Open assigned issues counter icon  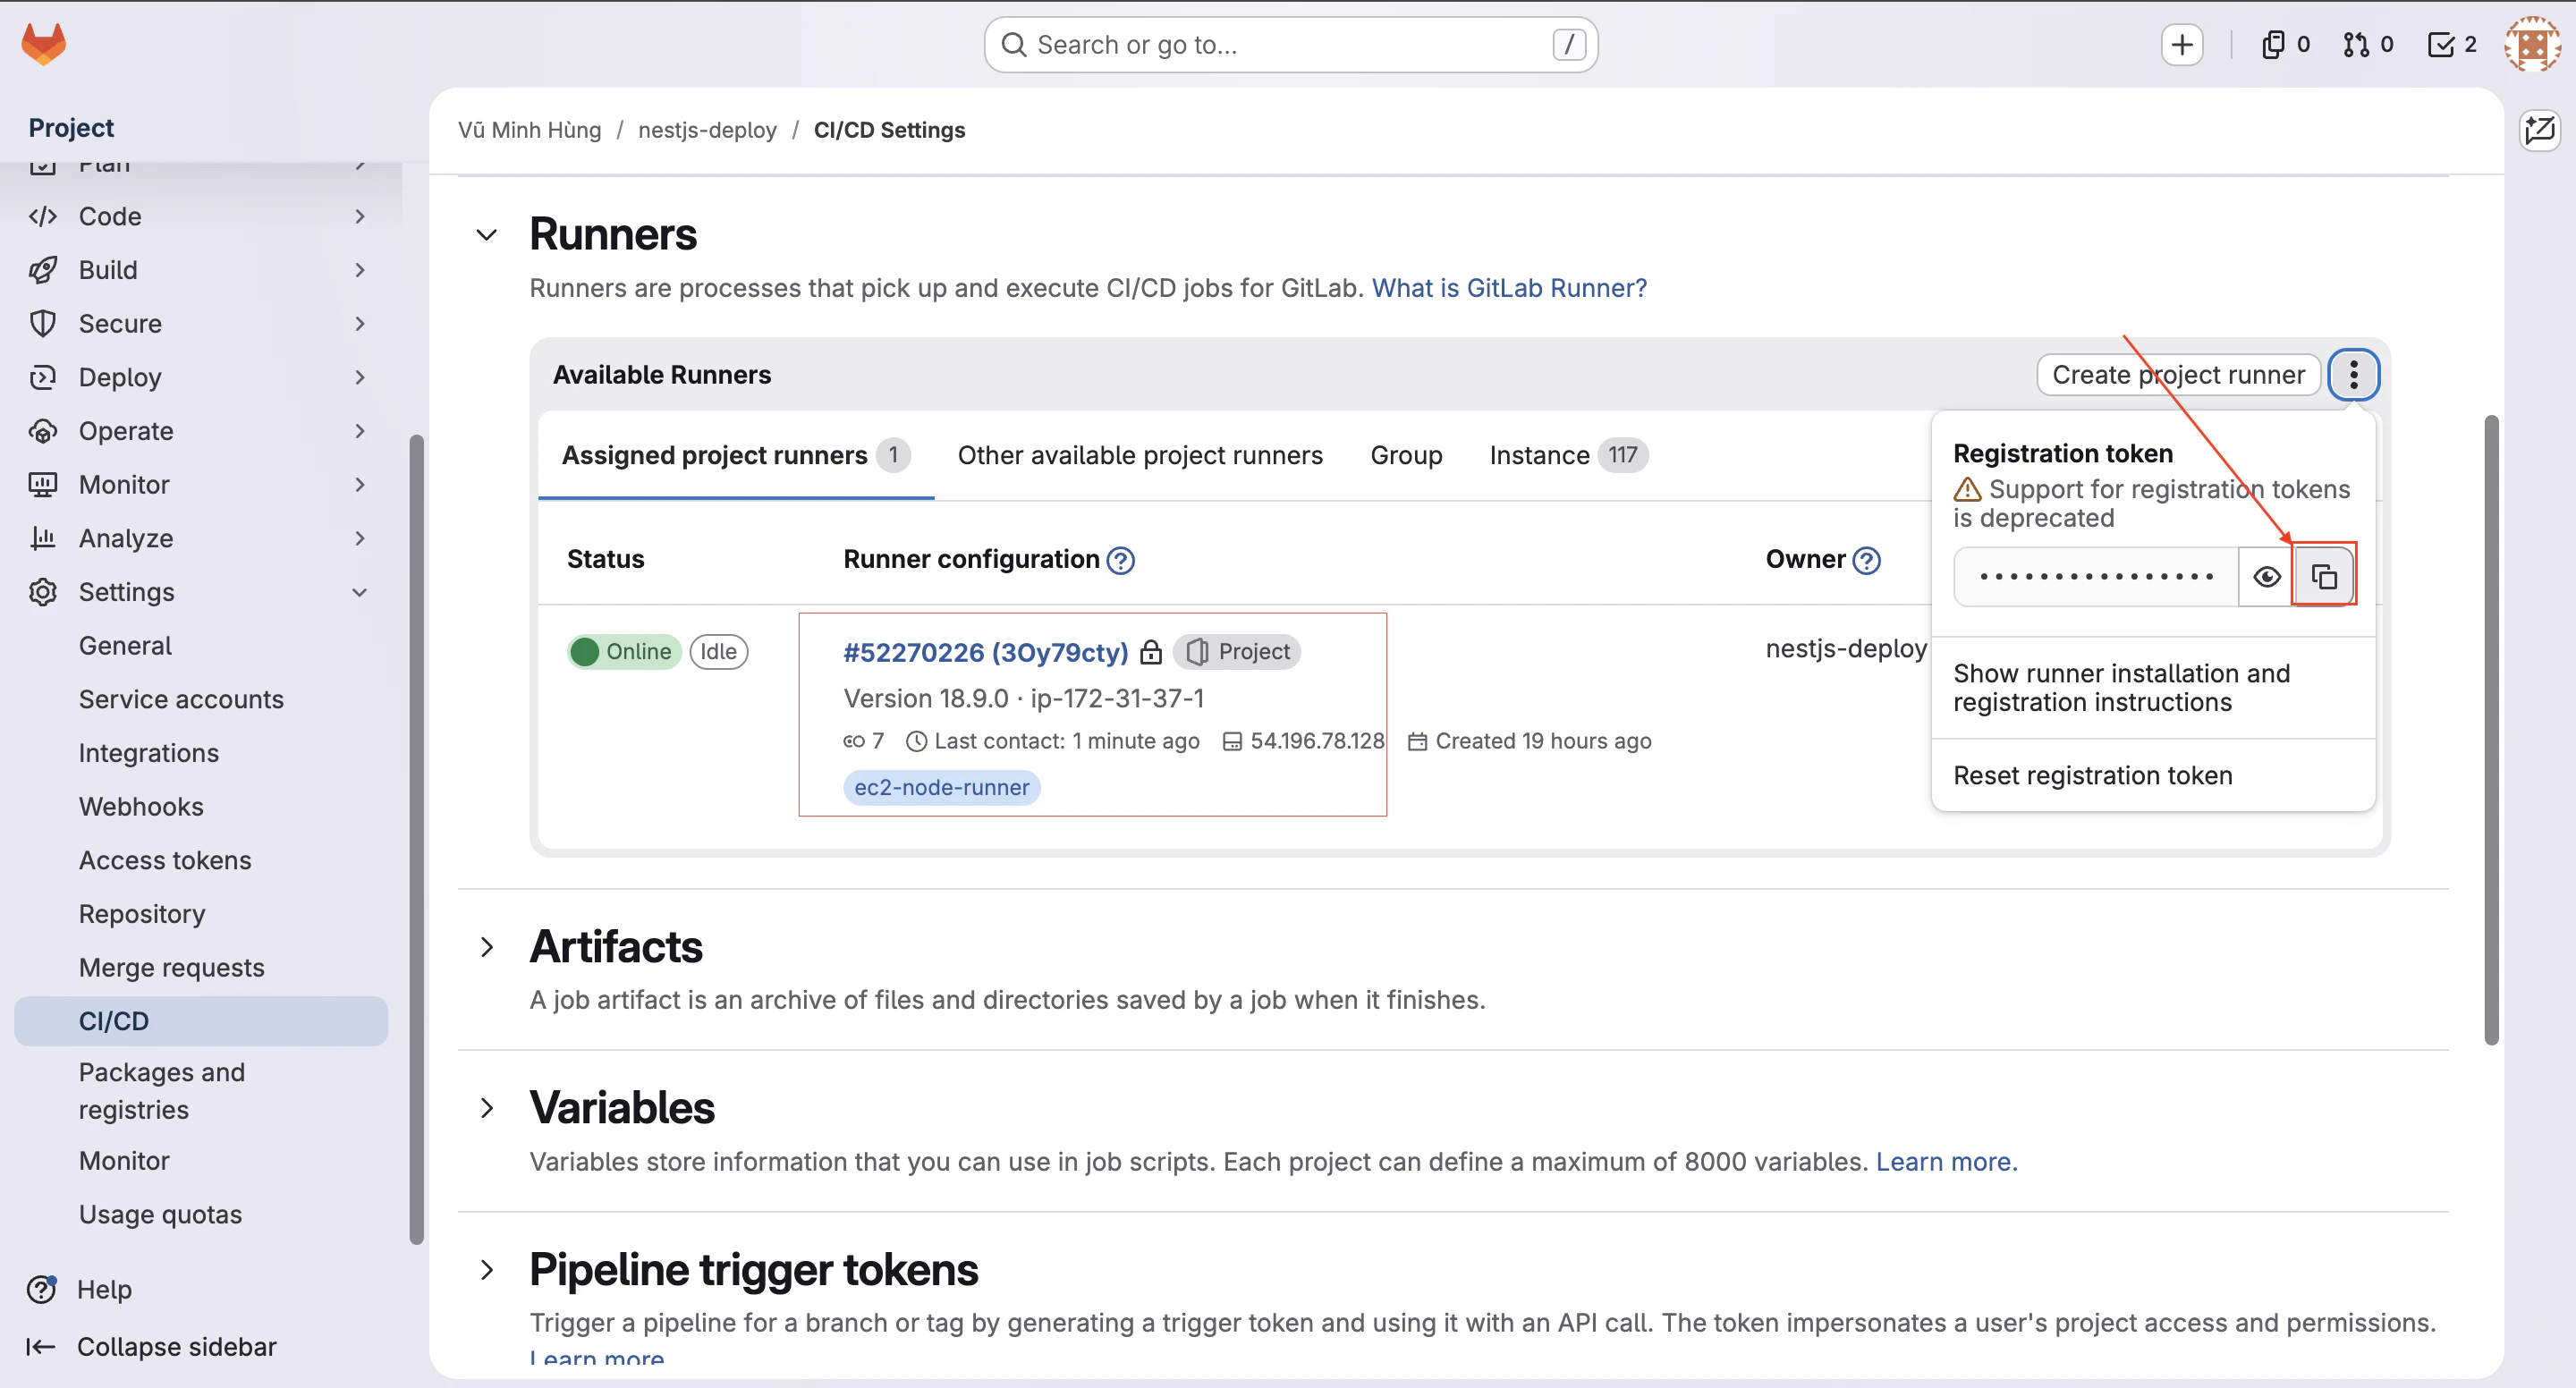(x=2285, y=44)
